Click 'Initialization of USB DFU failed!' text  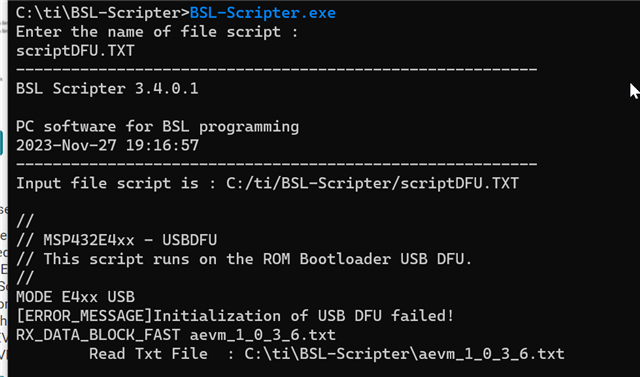click(x=304, y=316)
